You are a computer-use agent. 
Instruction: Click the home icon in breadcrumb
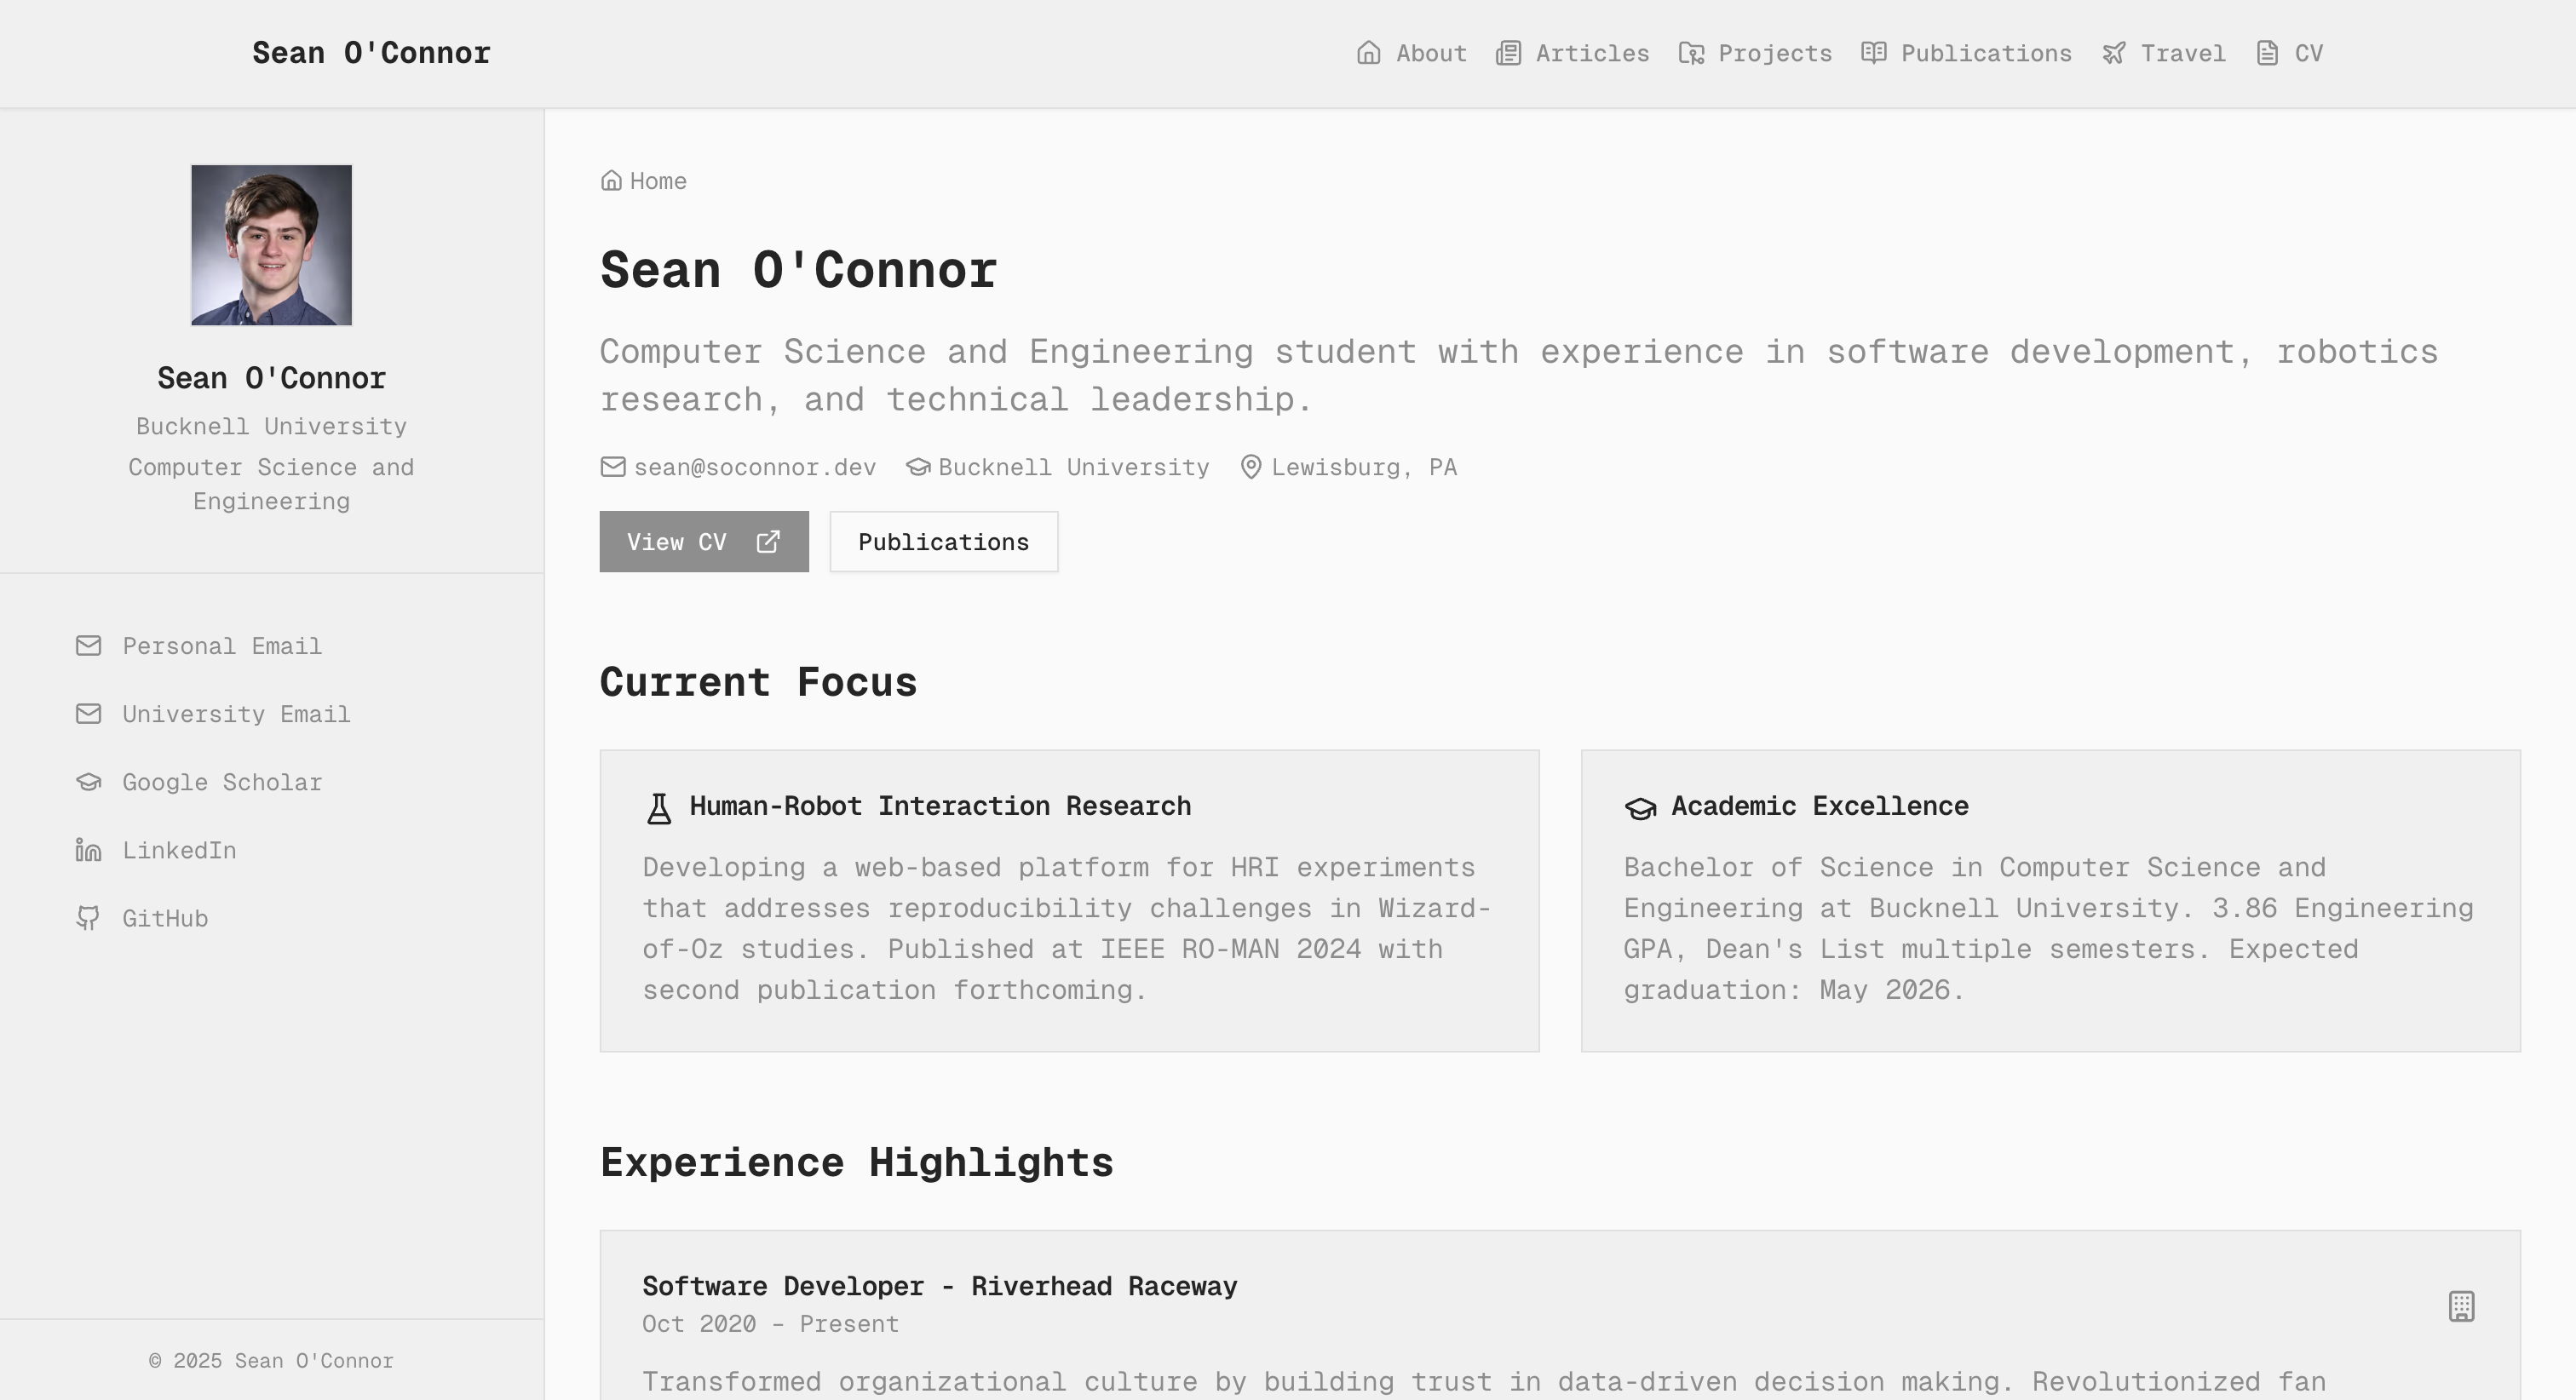[x=611, y=181]
